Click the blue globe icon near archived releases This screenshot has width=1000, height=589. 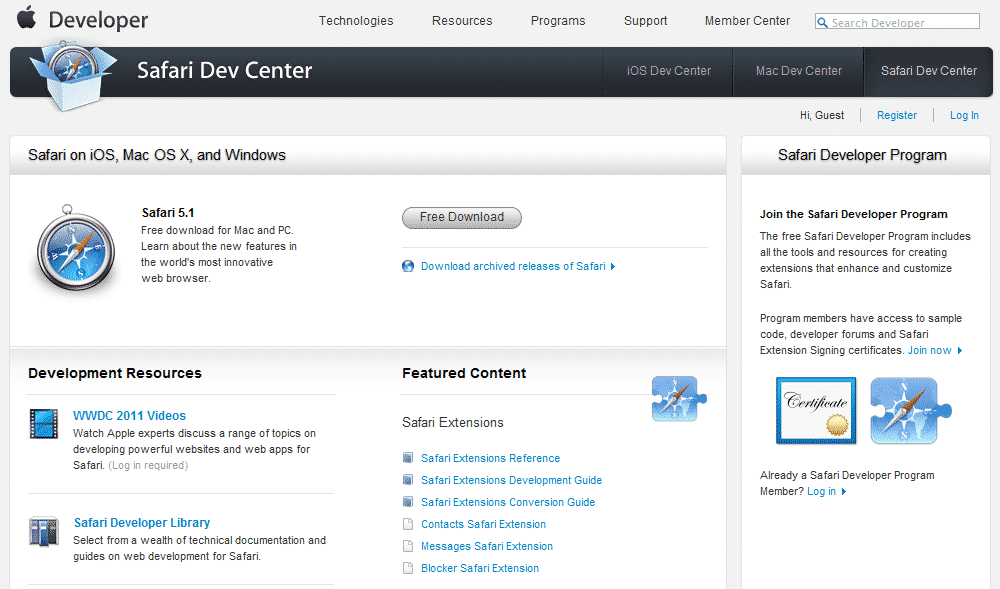[408, 266]
